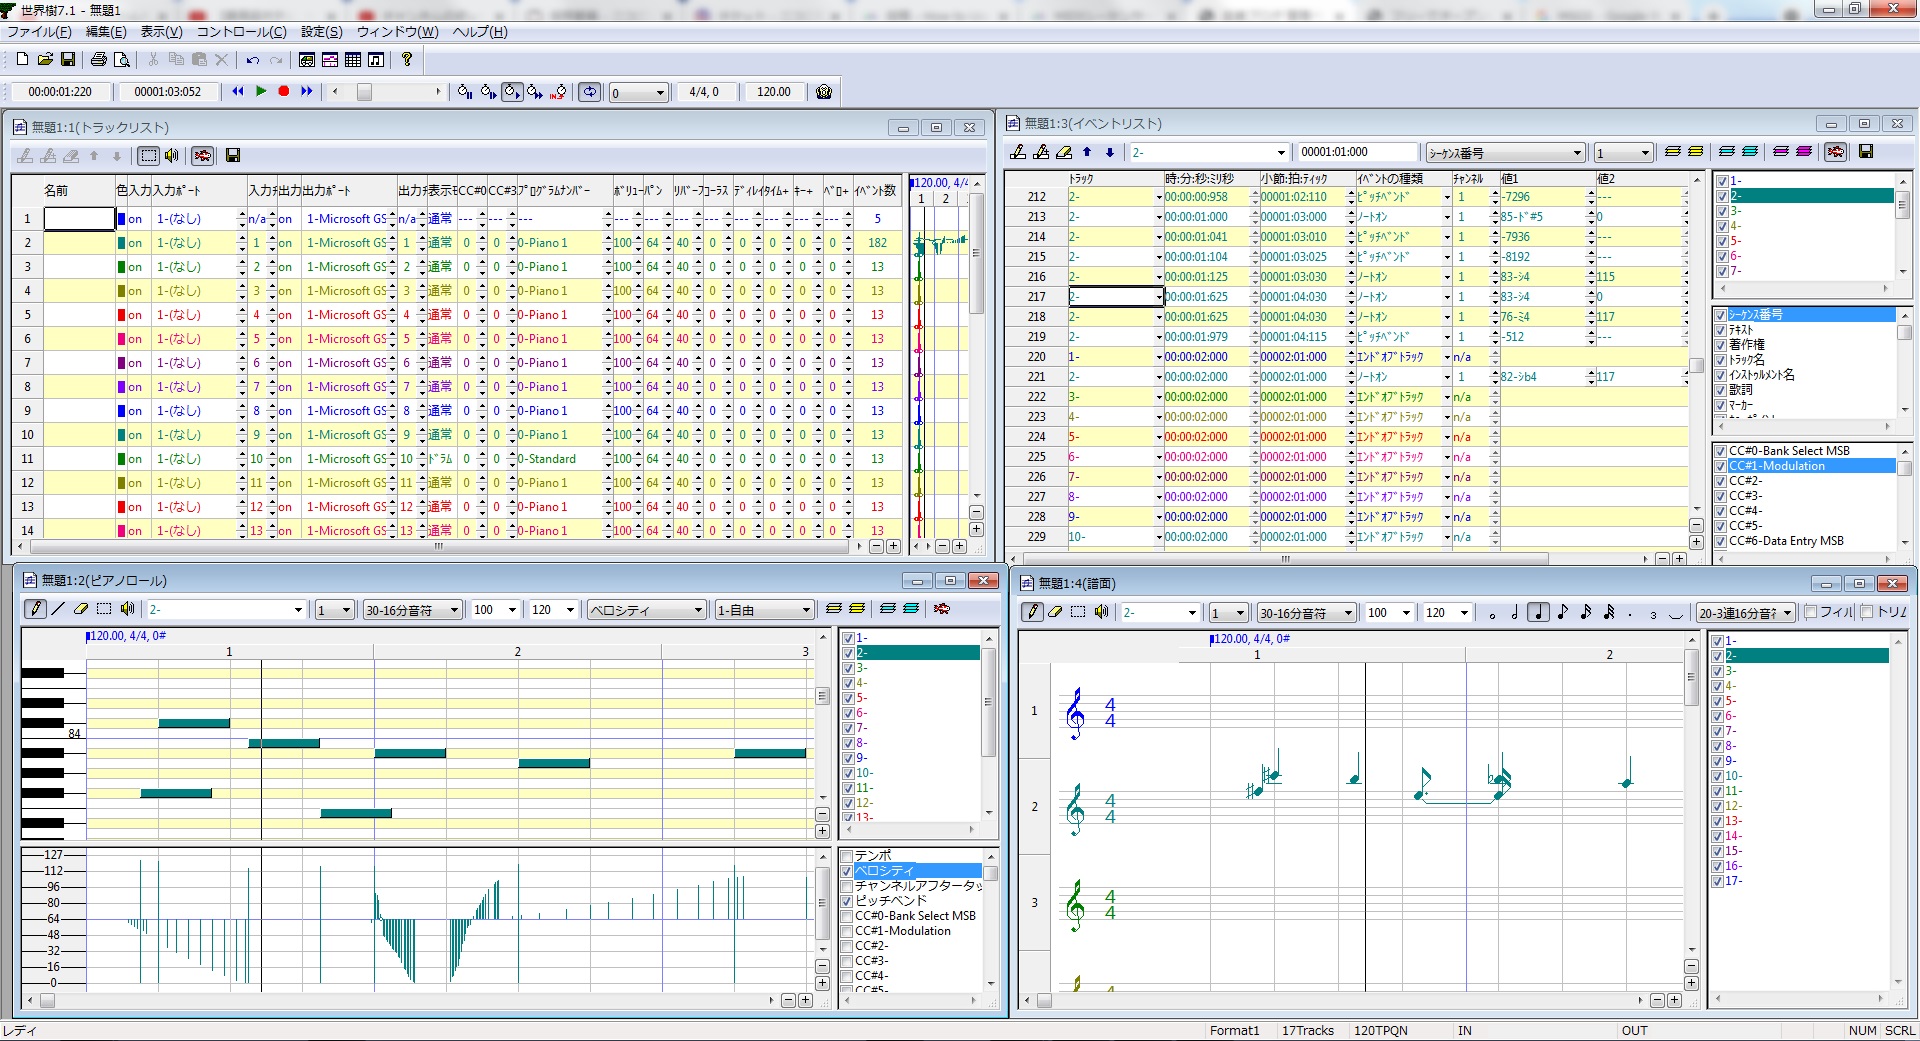Image resolution: width=1920 pixels, height=1041 pixels.
Task: Click the playback position slider thumb
Action: (x=364, y=92)
